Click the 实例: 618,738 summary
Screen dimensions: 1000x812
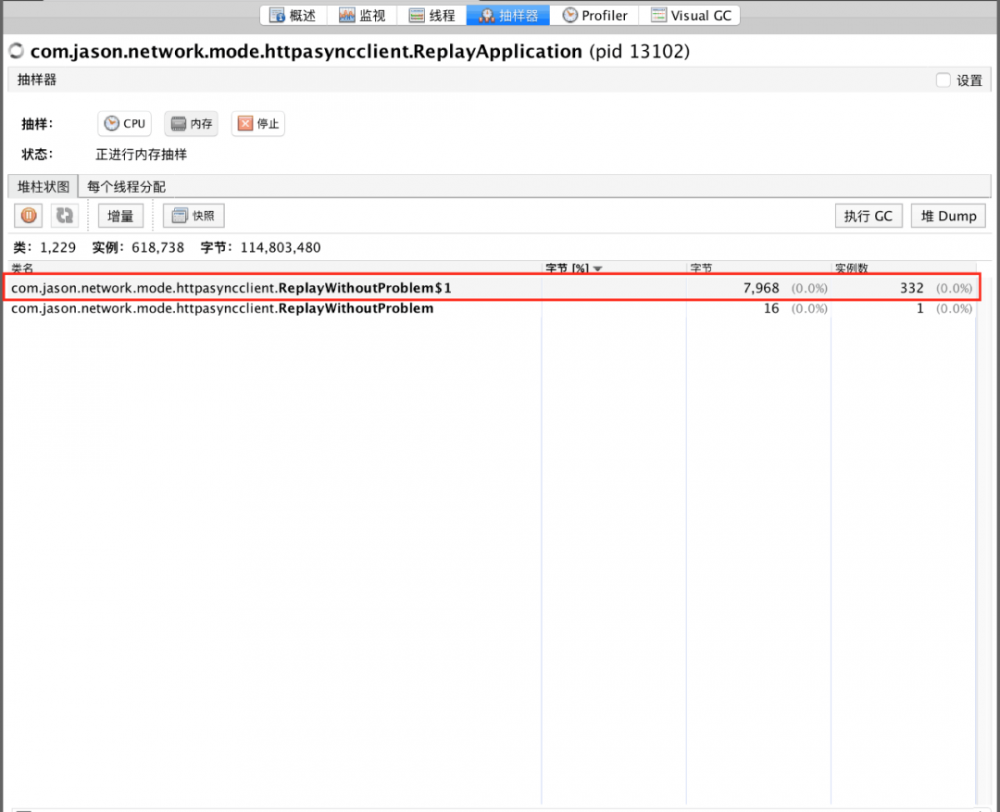138,247
